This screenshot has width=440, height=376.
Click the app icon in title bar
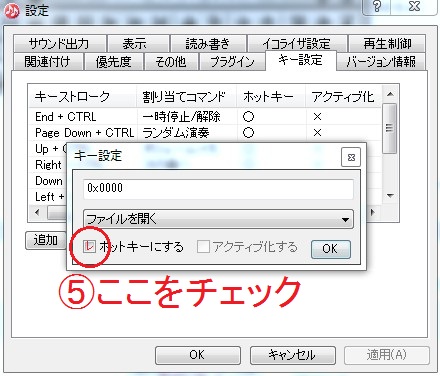click(12, 11)
